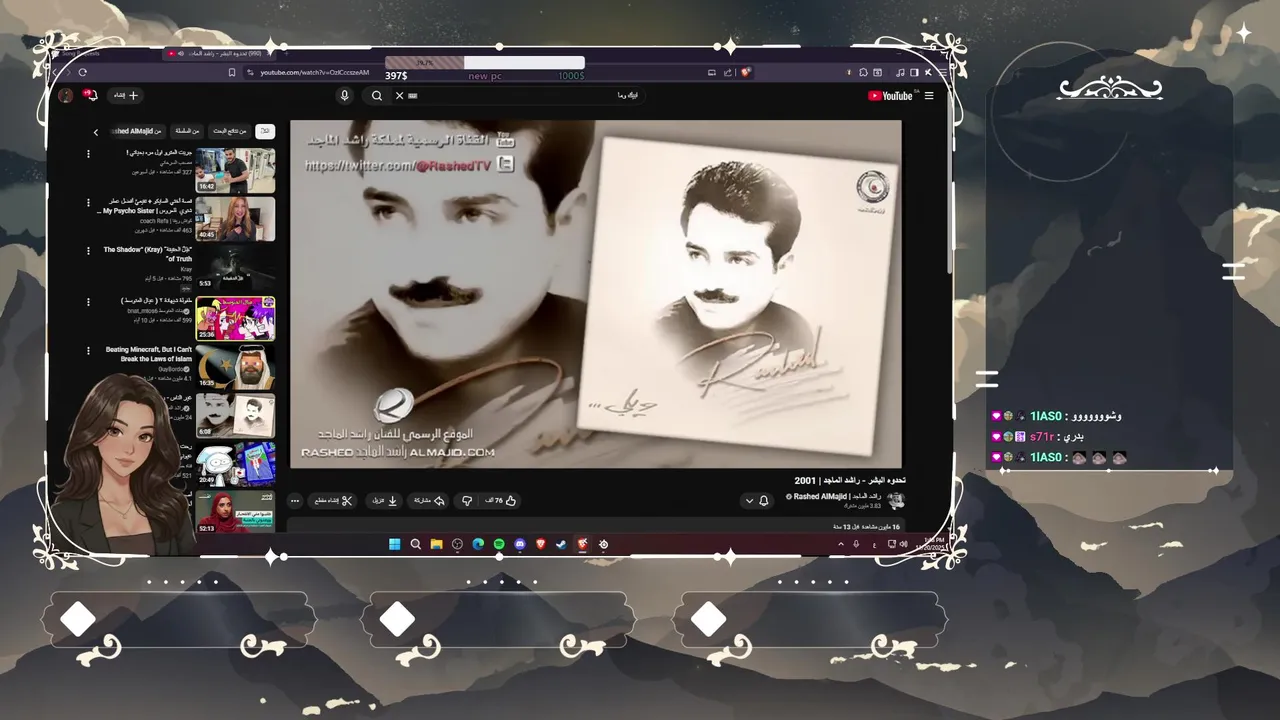Open options for The Shadow video

pos(88,252)
